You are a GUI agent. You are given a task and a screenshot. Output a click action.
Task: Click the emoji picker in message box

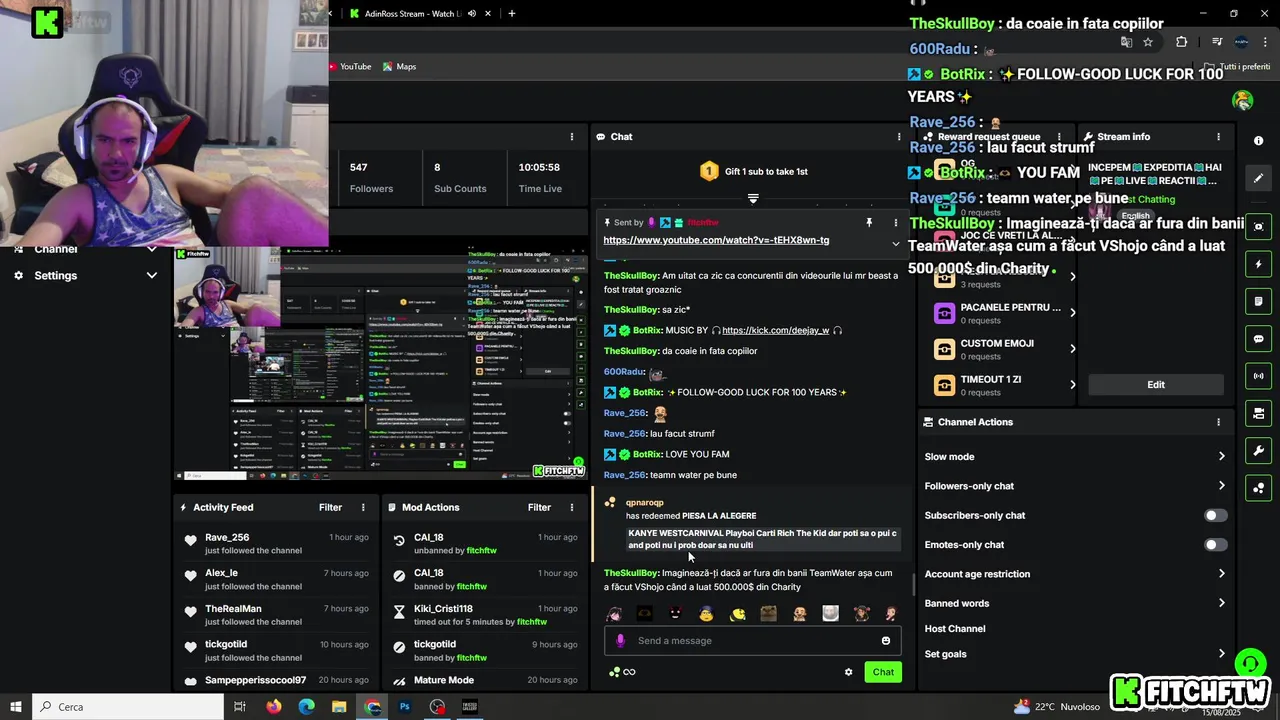click(886, 641)
